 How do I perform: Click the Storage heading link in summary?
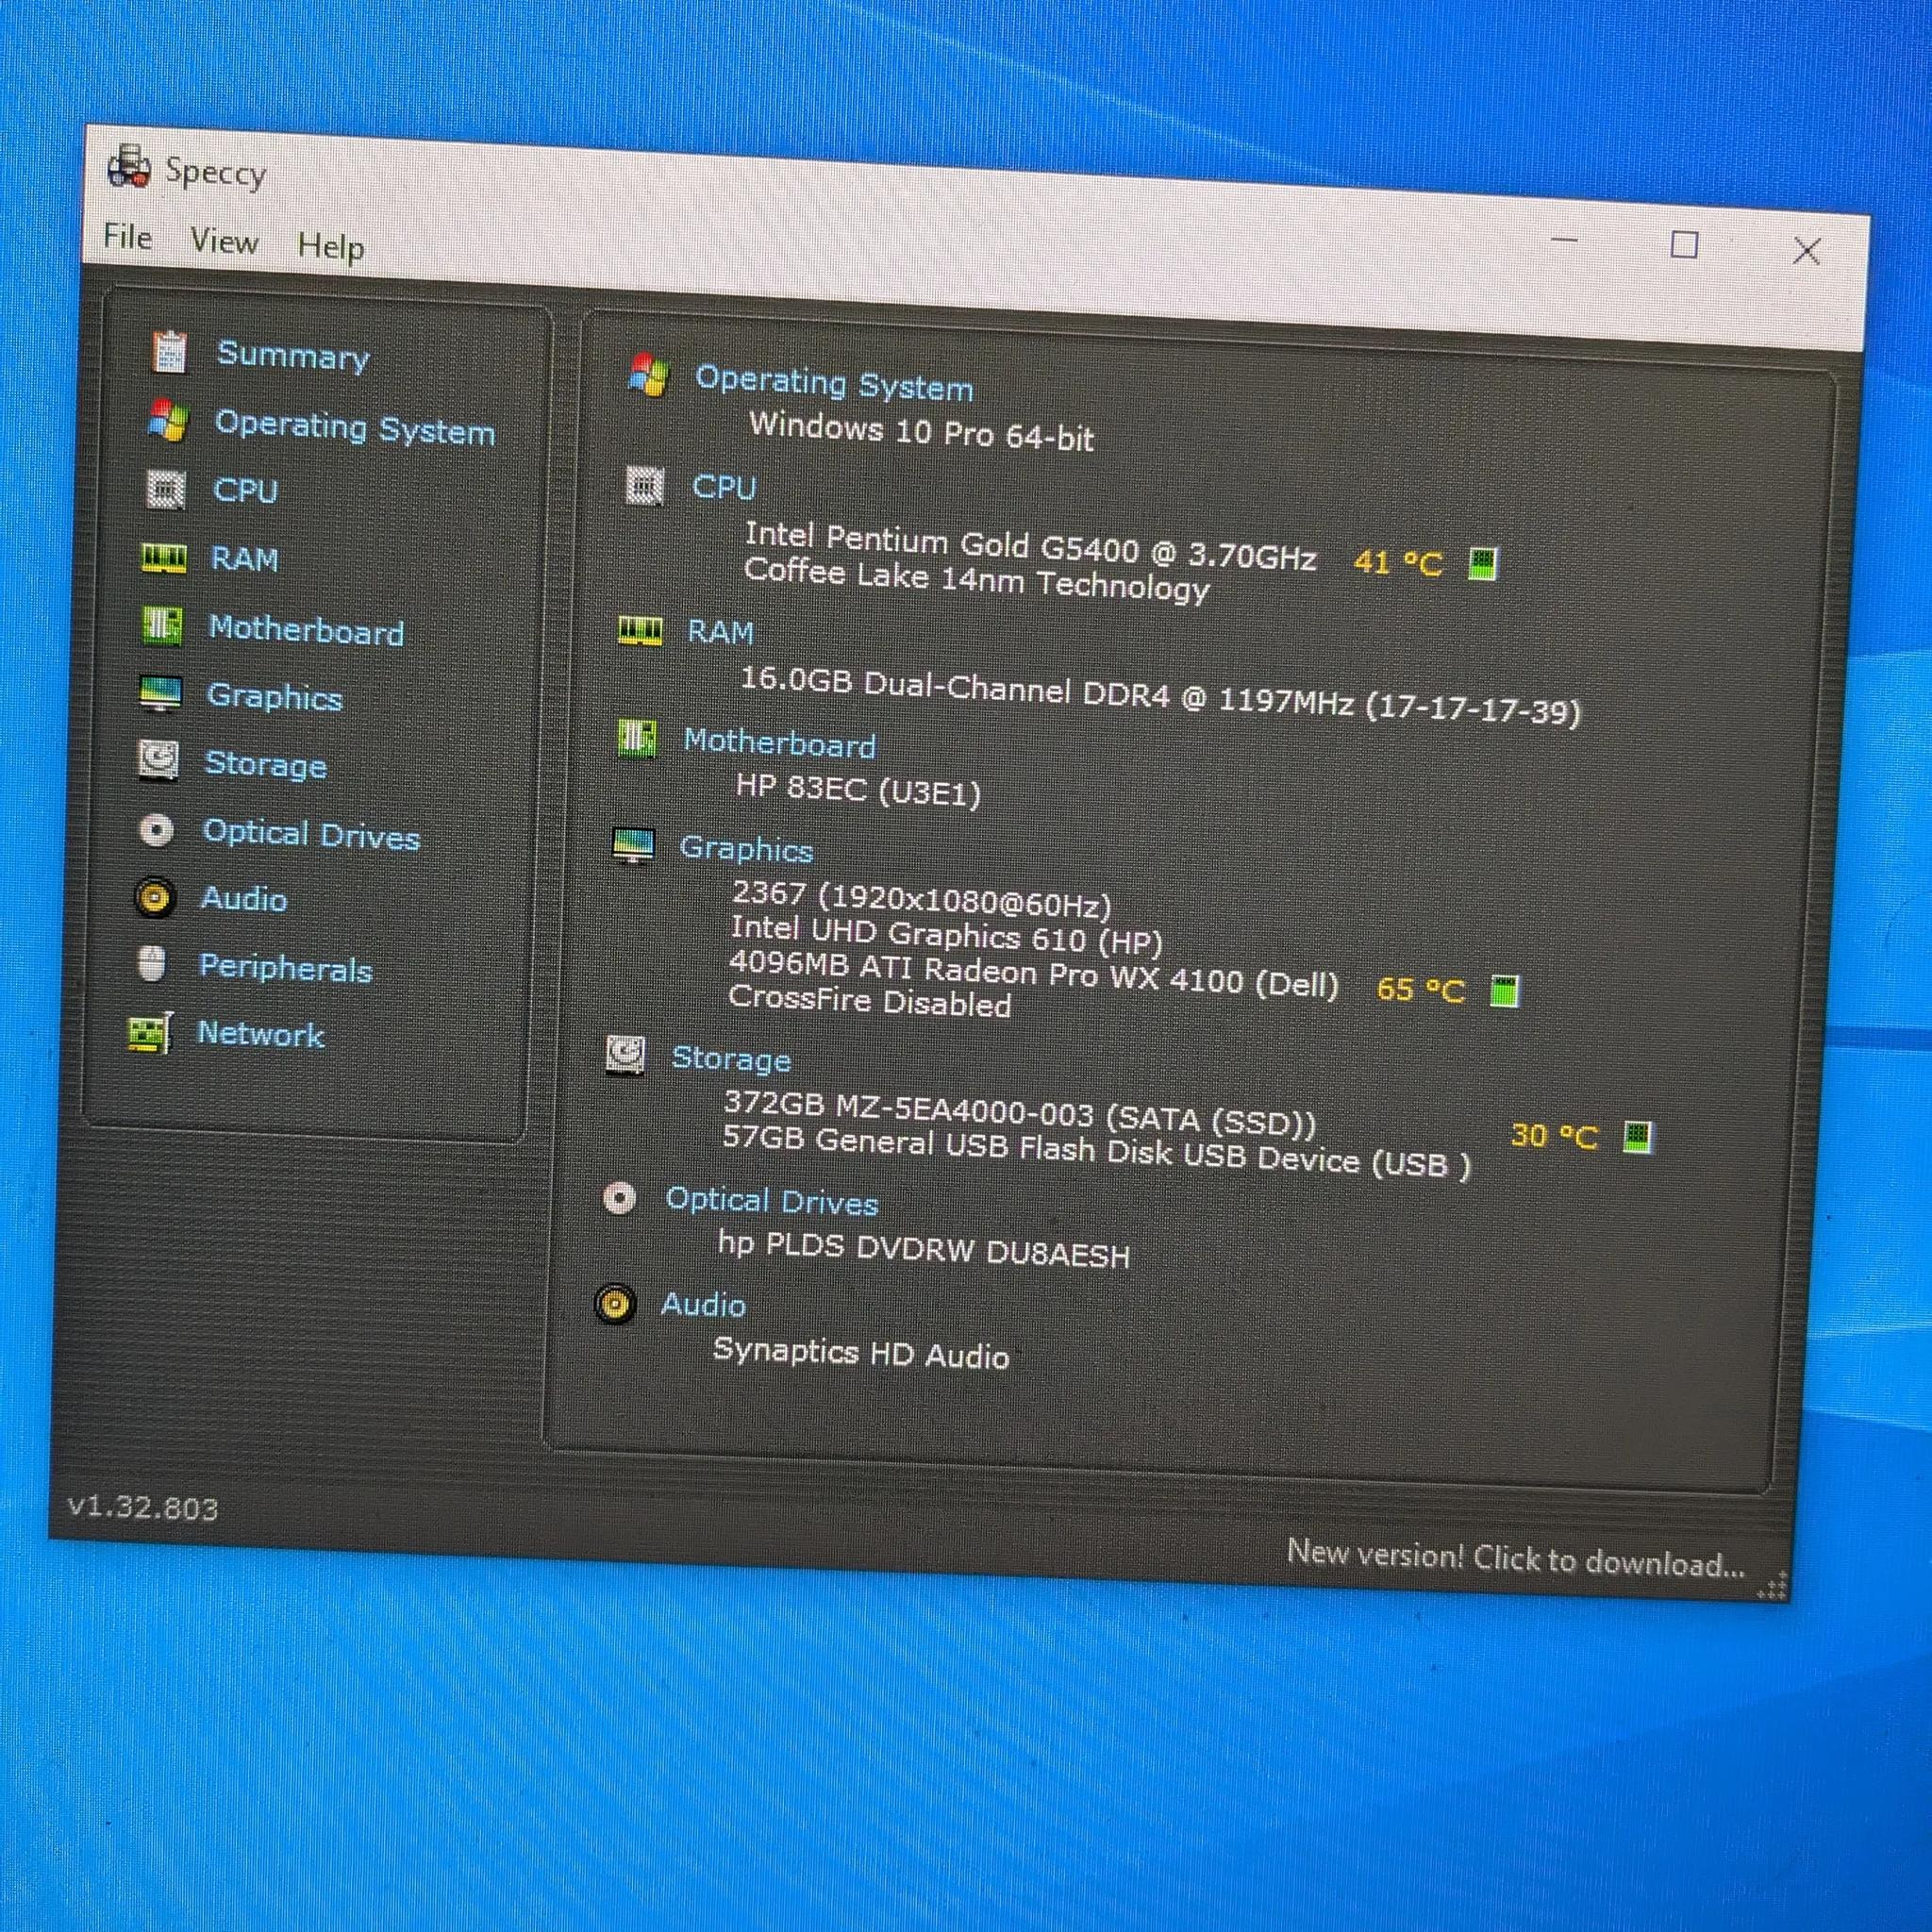(731, 1058)
